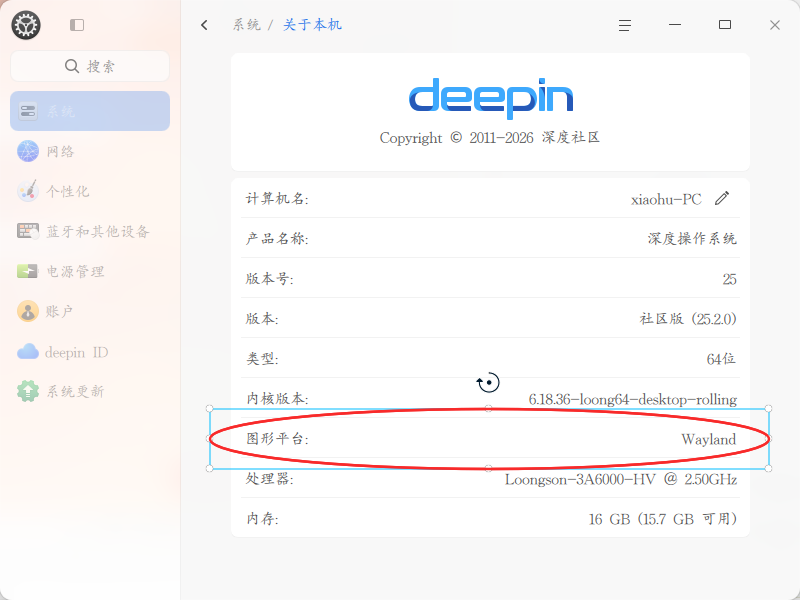
Task: Click the rotate handle above selection
Action: coord(488,383)
